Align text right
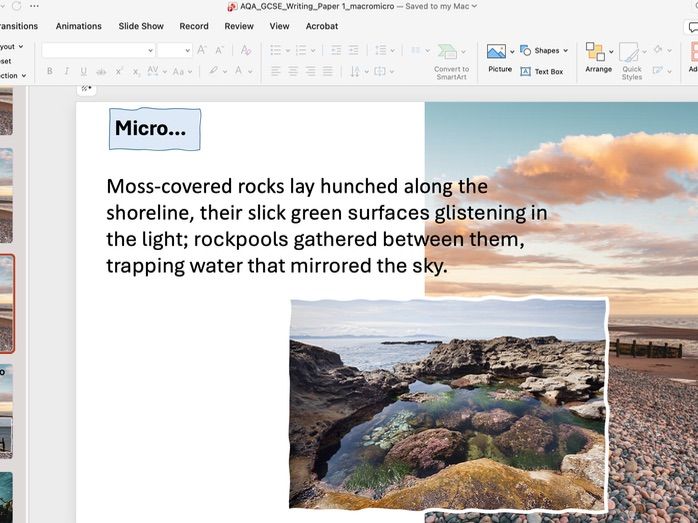The image size is (698, 523). 310,71
